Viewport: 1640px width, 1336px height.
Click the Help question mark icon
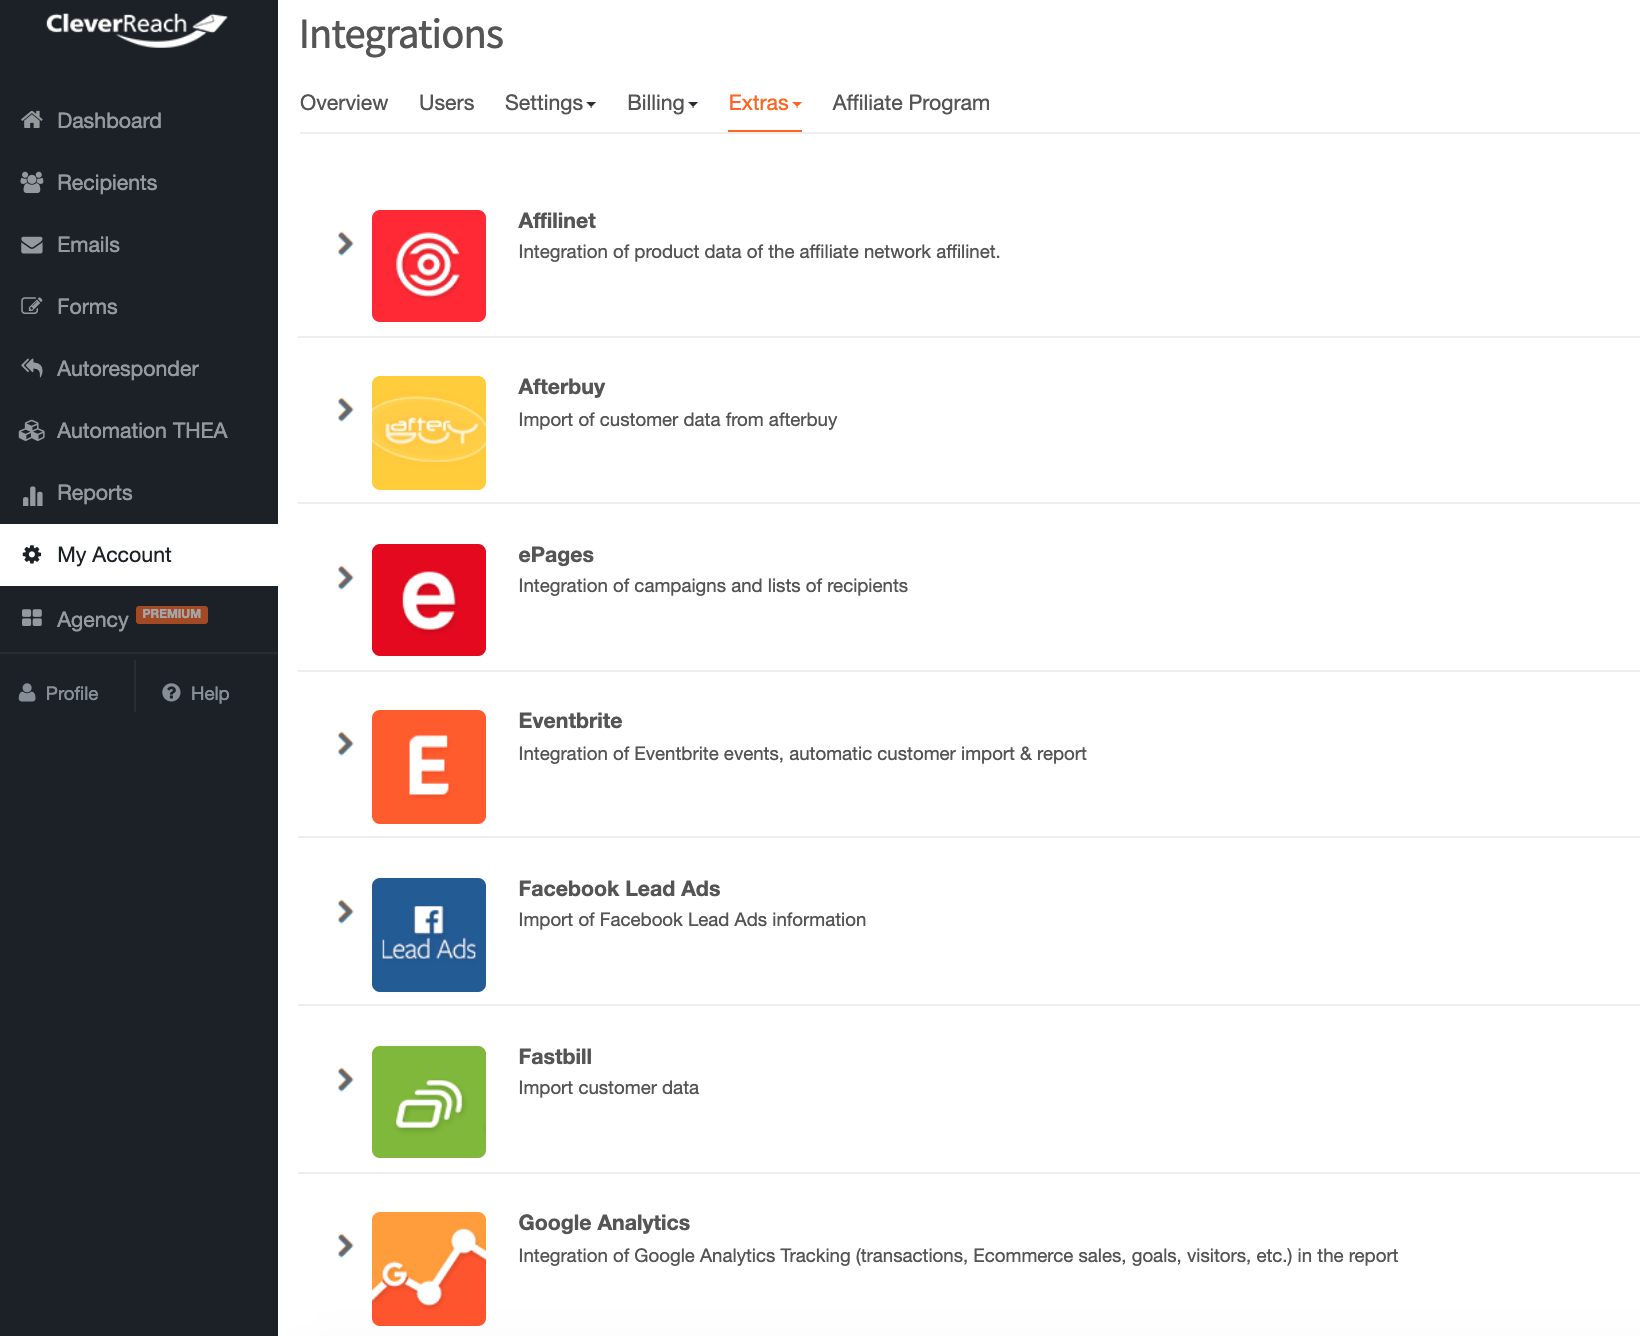(x=171, y=692)
